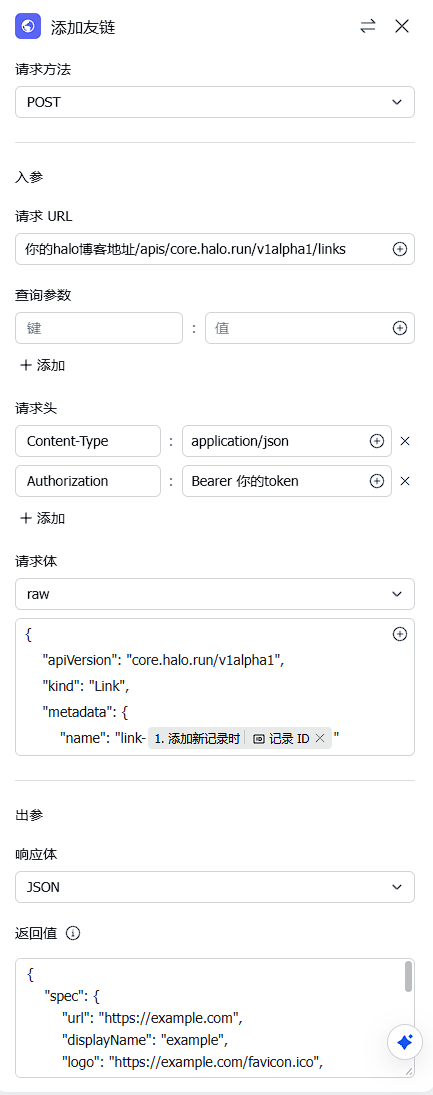Expand the raw request body type dropdown
The height and width of the screenshot is (1095, 433).
pos(215,594)
